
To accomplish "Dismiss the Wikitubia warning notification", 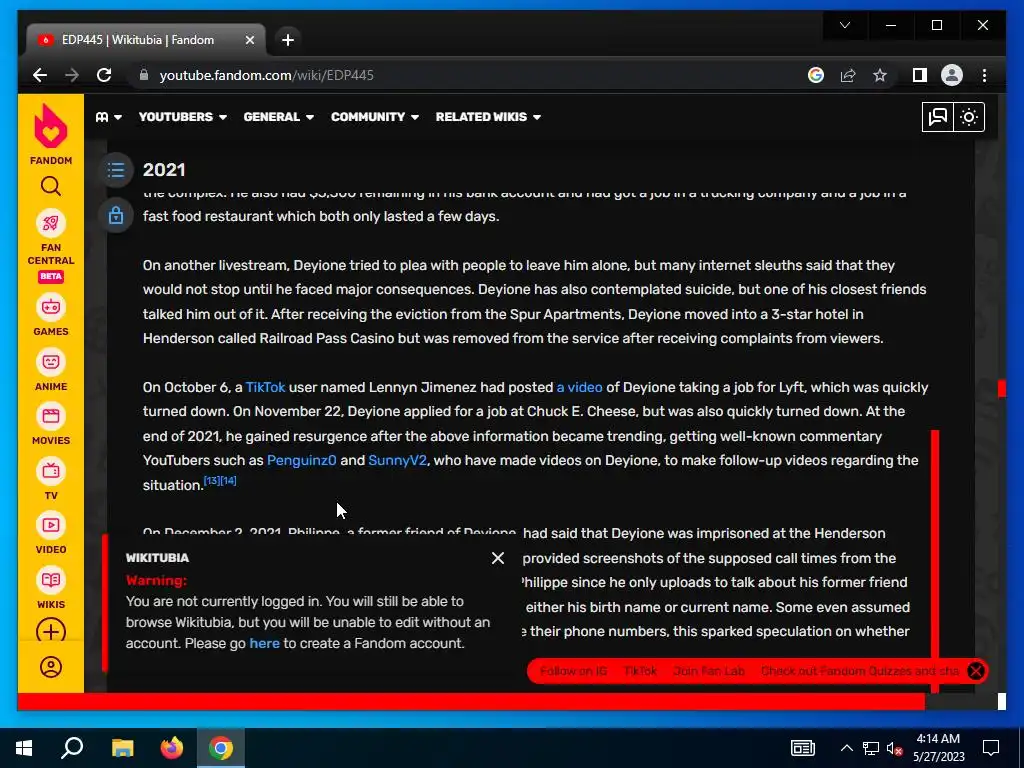I will click(498, 558).
